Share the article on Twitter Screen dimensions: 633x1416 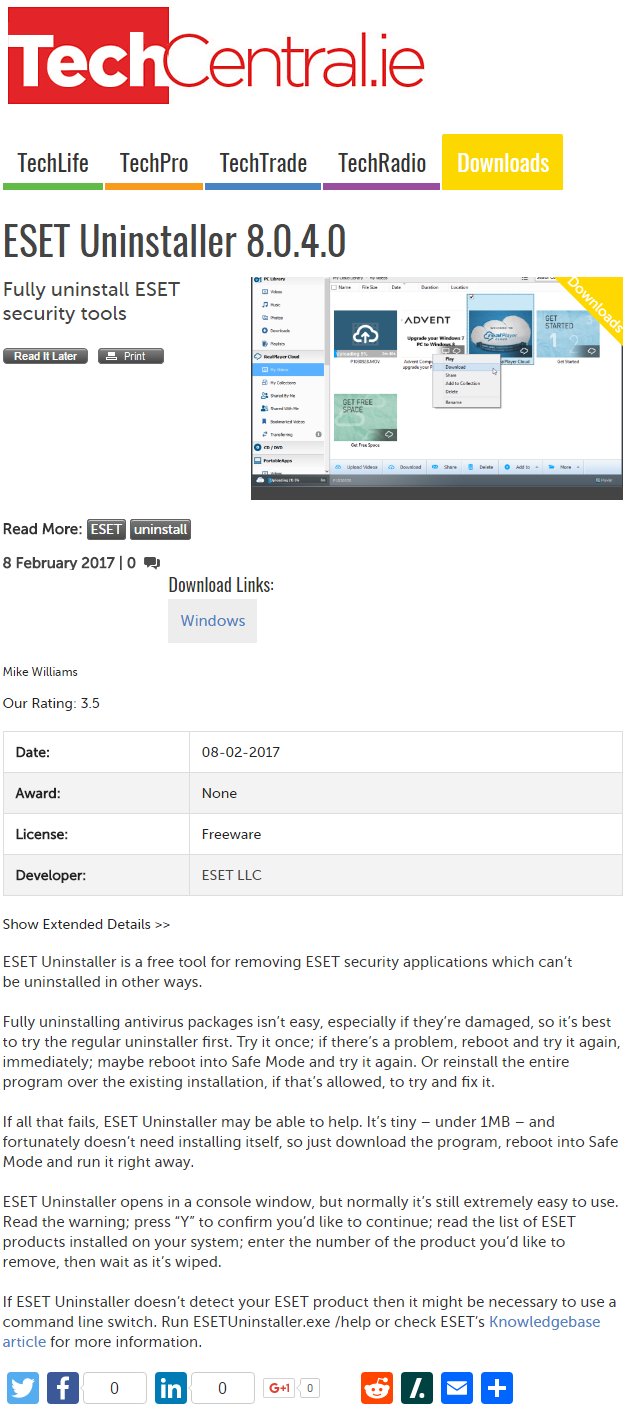click(23, 1387)
